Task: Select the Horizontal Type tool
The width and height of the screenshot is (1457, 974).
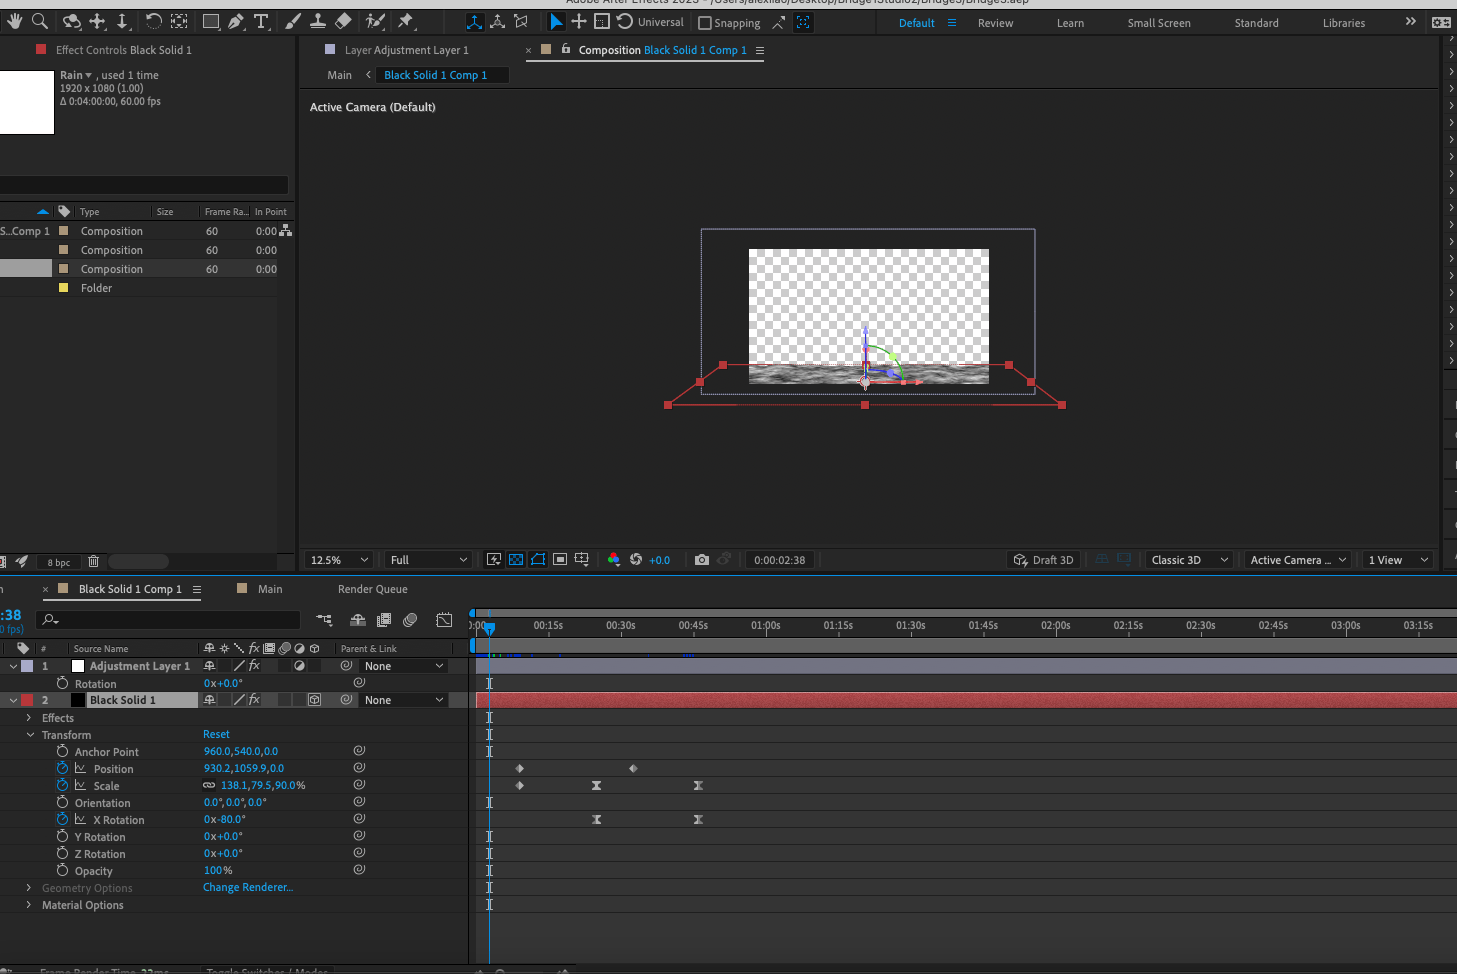Action: tap(261, 21)
